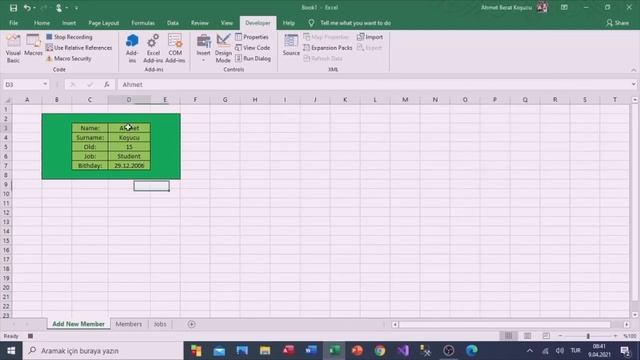The image size is (640, 360).
Task: Switch to the Insert ribbon tab
Action: (69, 23)
